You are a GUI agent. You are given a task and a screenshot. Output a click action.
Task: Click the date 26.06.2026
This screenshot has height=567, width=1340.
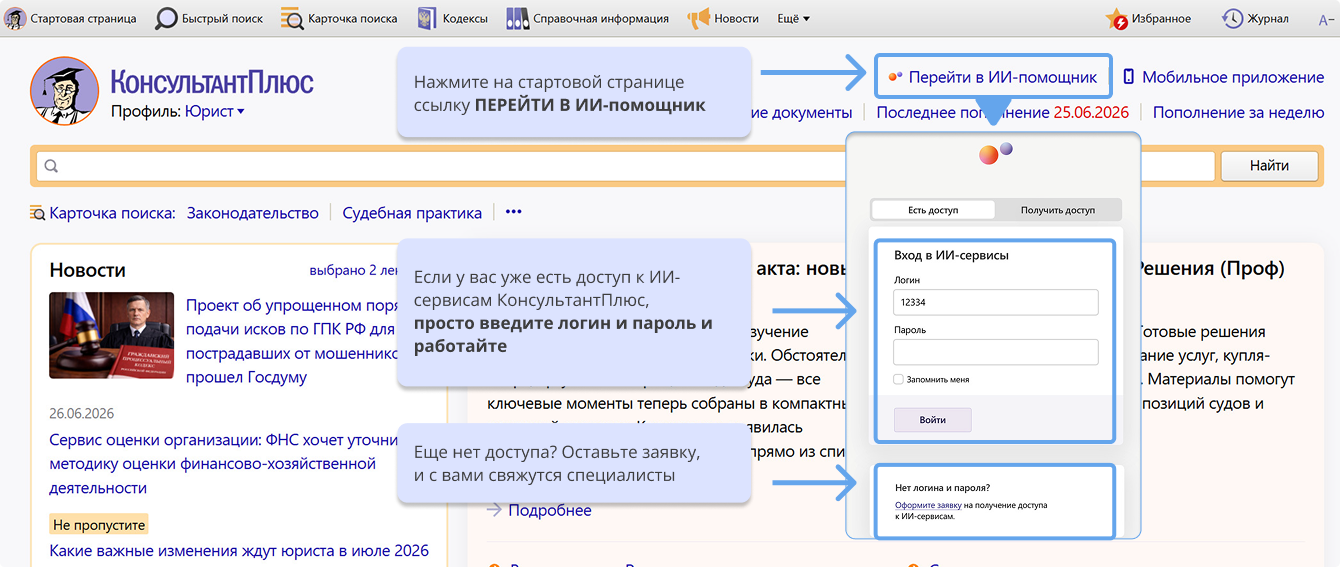82,413
